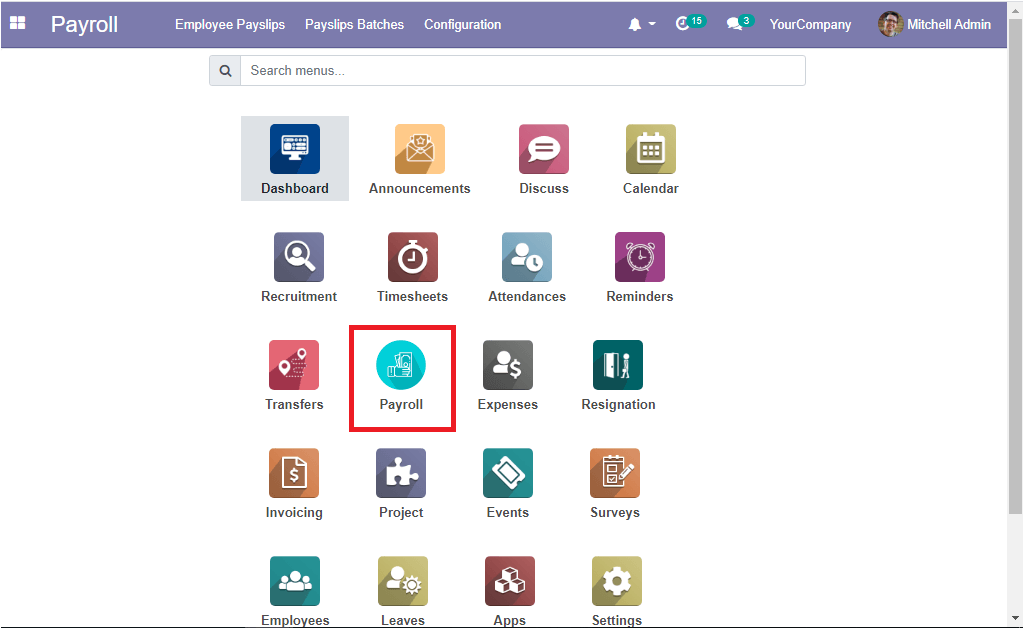Expand the notification bell dropdown
The height and width of the screenshot is (629, 1024).
[x=641, y=24]
